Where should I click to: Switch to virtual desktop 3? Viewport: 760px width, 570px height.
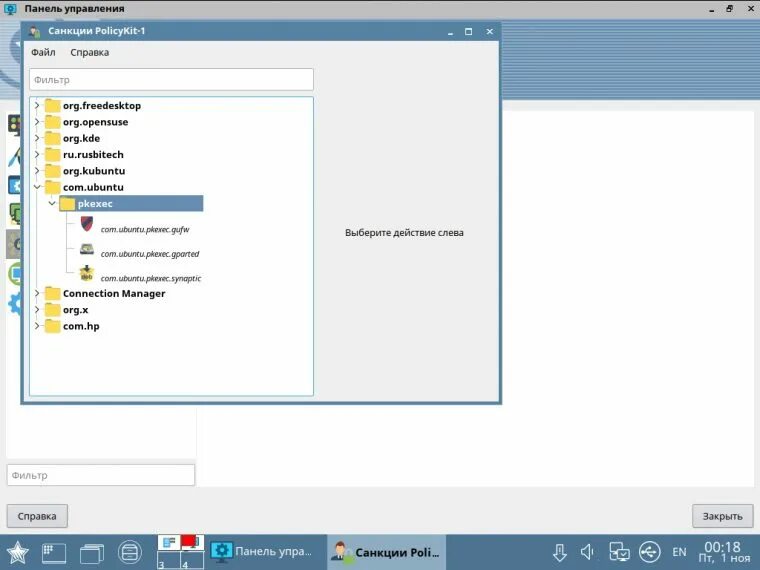(168, 560)
